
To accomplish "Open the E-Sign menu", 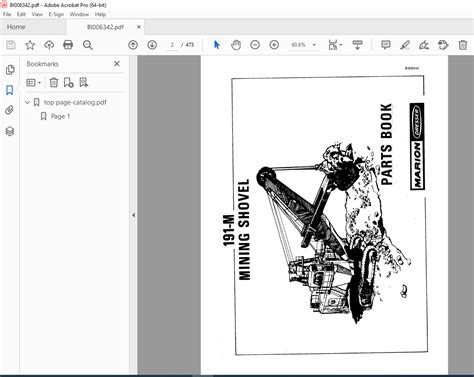I will 56,14.
